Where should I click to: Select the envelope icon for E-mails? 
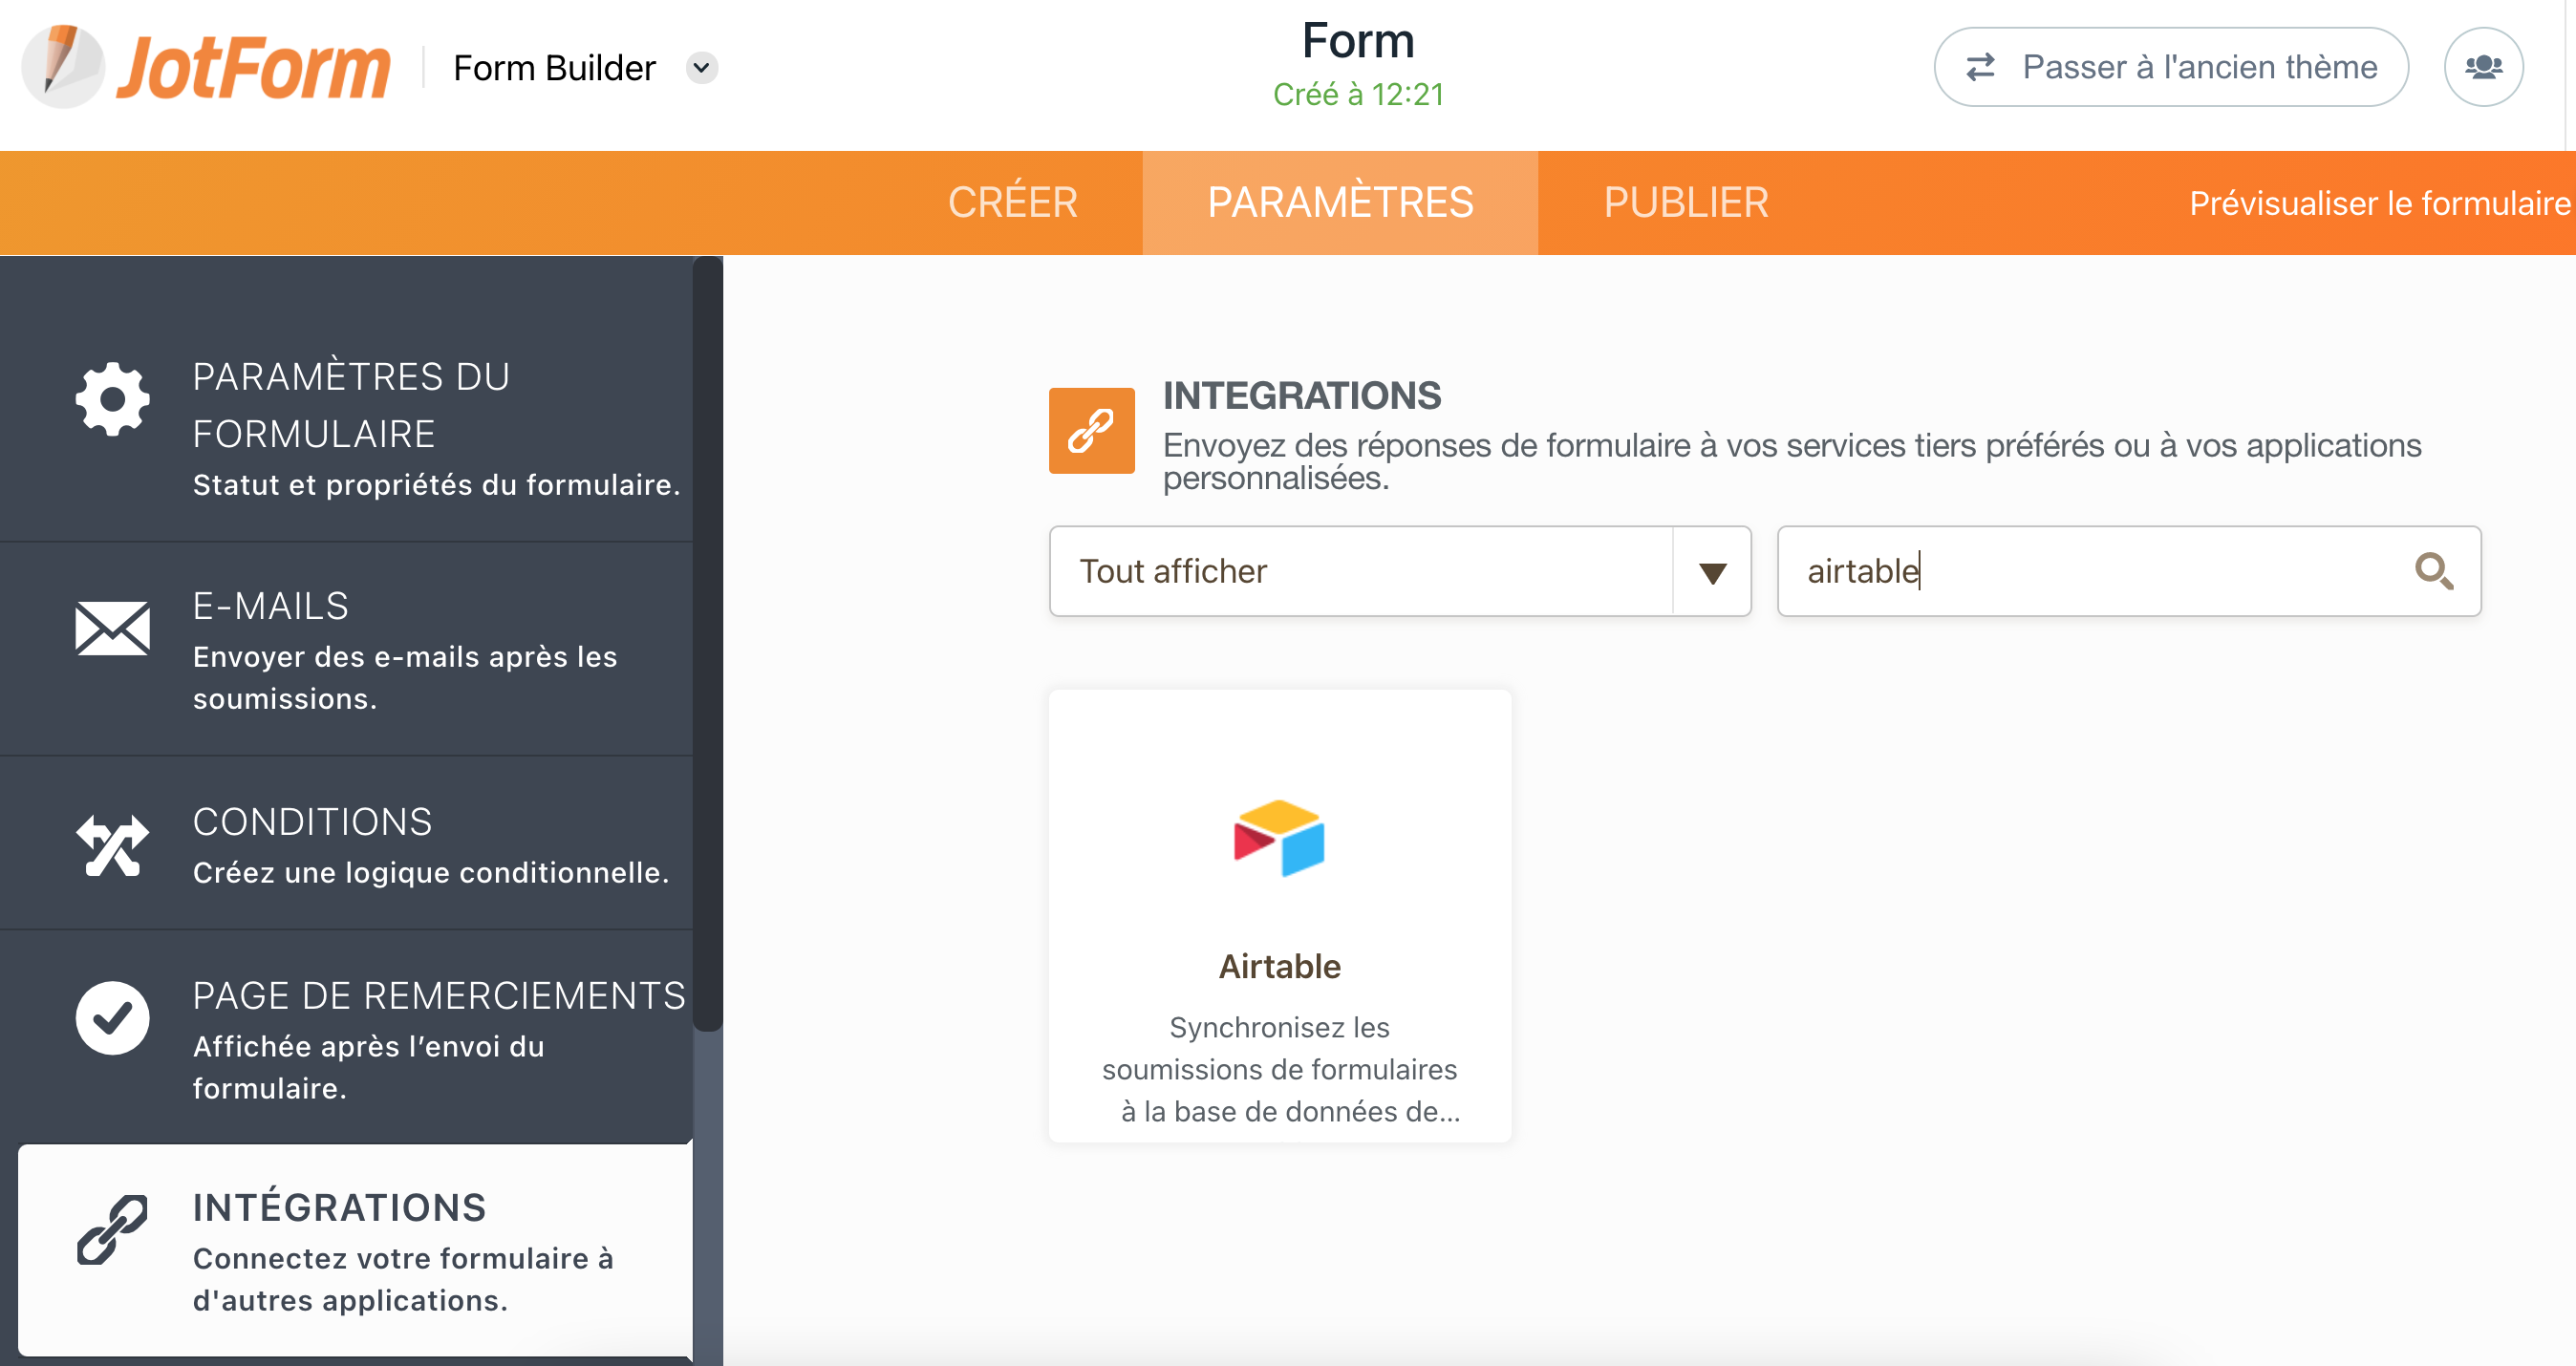pos(111,628)
